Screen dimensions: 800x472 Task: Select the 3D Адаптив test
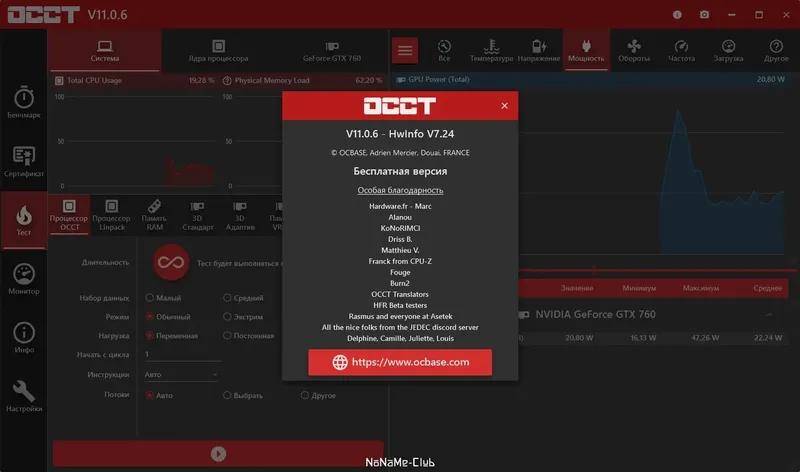point(240,215)
